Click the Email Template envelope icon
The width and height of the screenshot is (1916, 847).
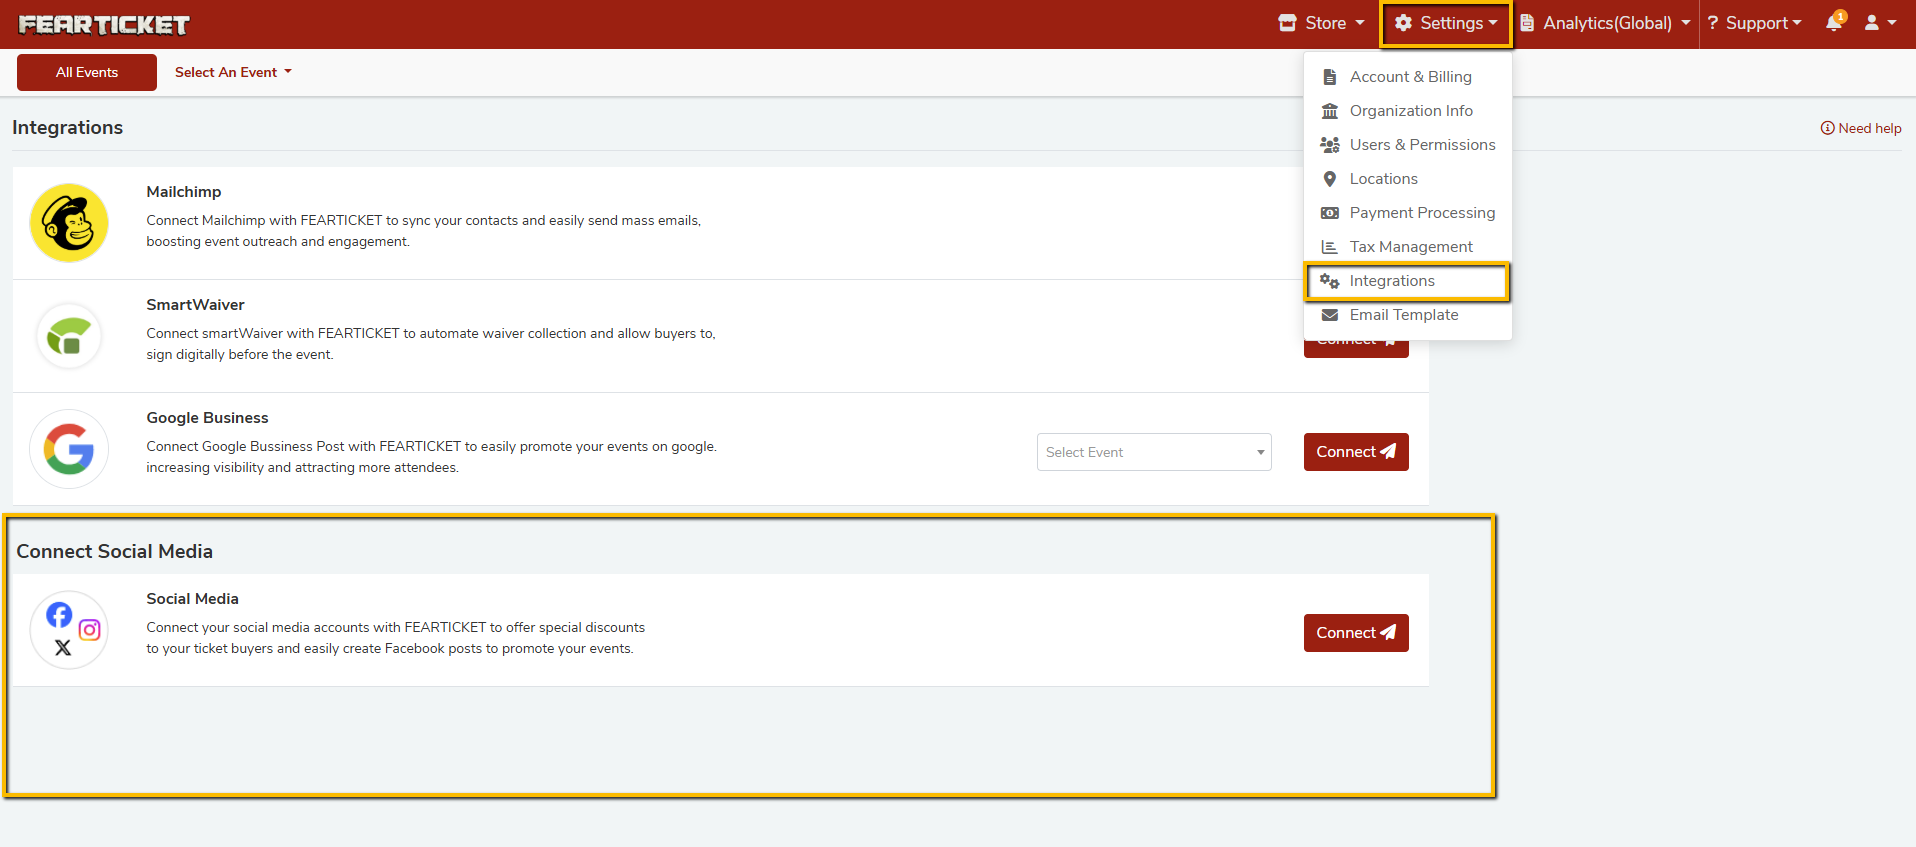coord(1330,315)
